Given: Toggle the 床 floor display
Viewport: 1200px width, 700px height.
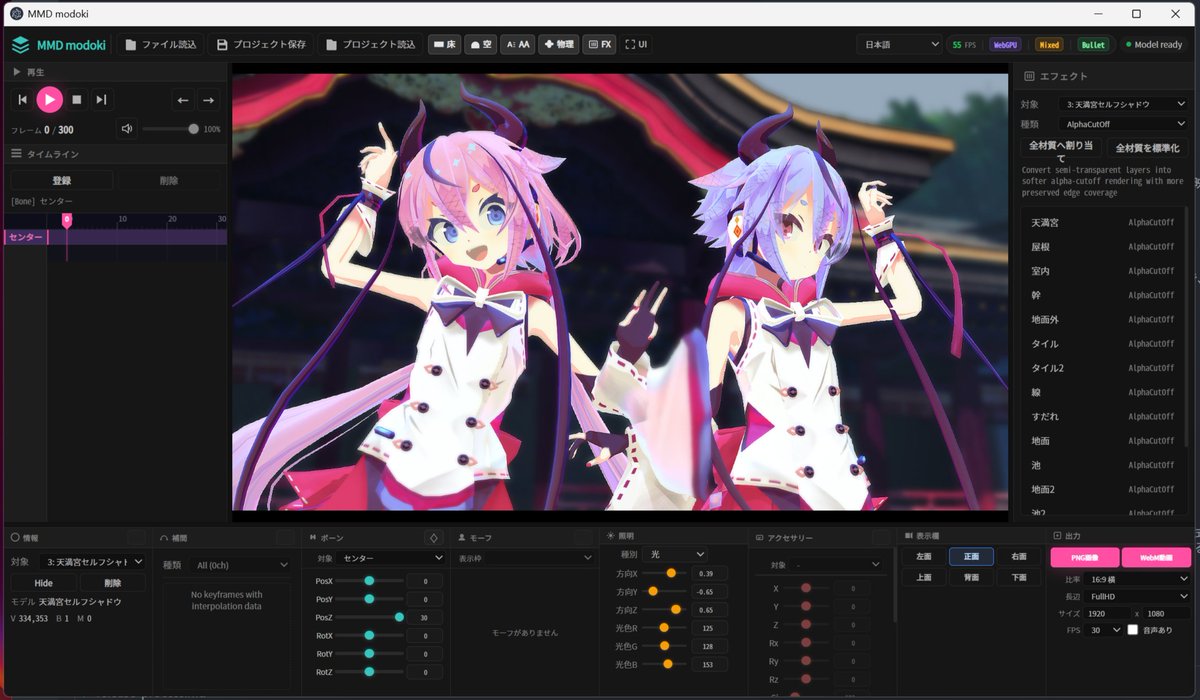Looking at the screenshot, I should click(444, 45).
